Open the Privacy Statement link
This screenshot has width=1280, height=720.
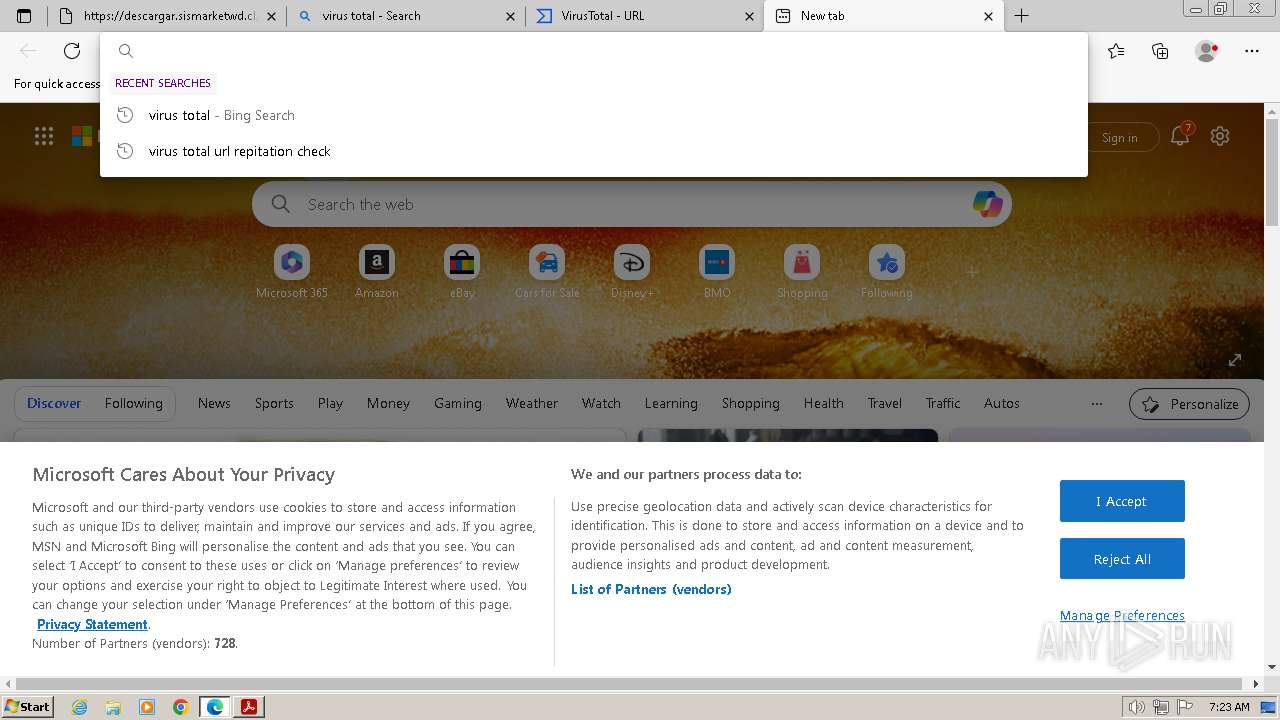click(92, 624)
